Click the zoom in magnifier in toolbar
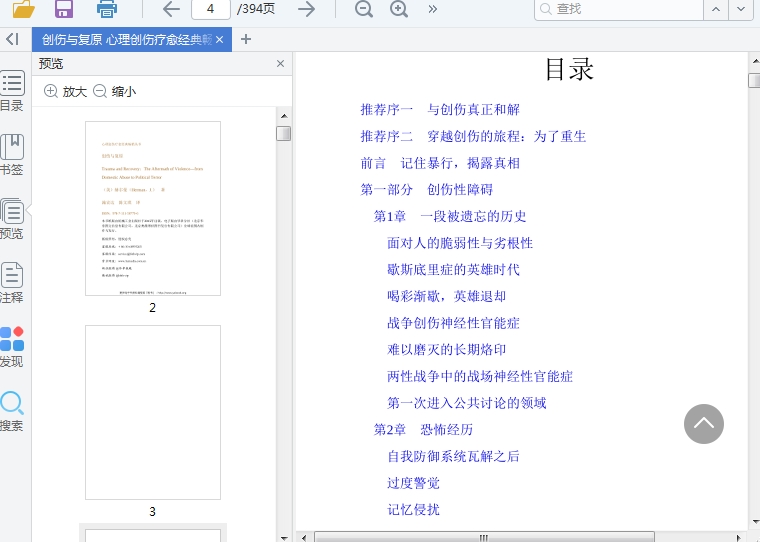 click(399, 9)
